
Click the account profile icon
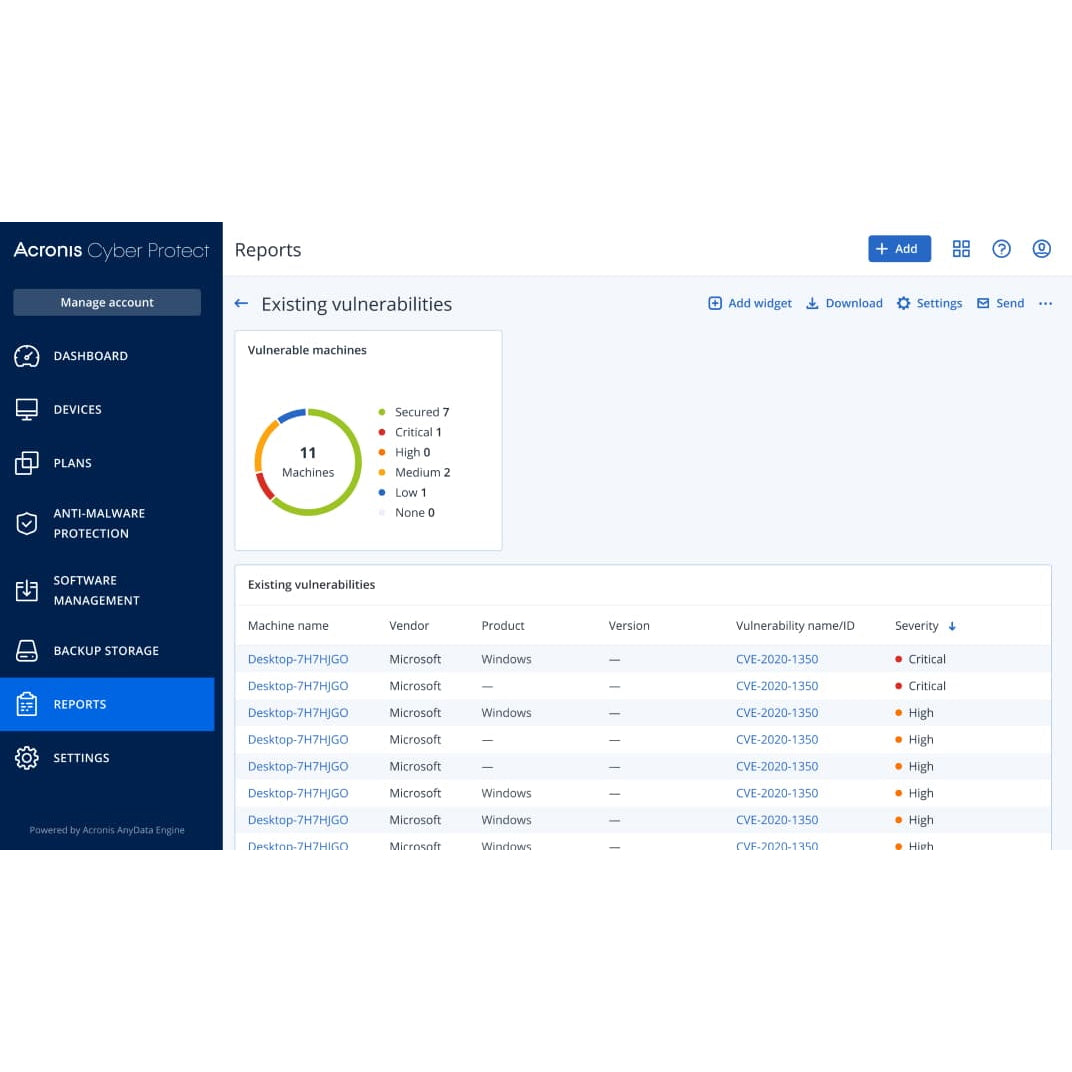click(x=1041, y=248)
